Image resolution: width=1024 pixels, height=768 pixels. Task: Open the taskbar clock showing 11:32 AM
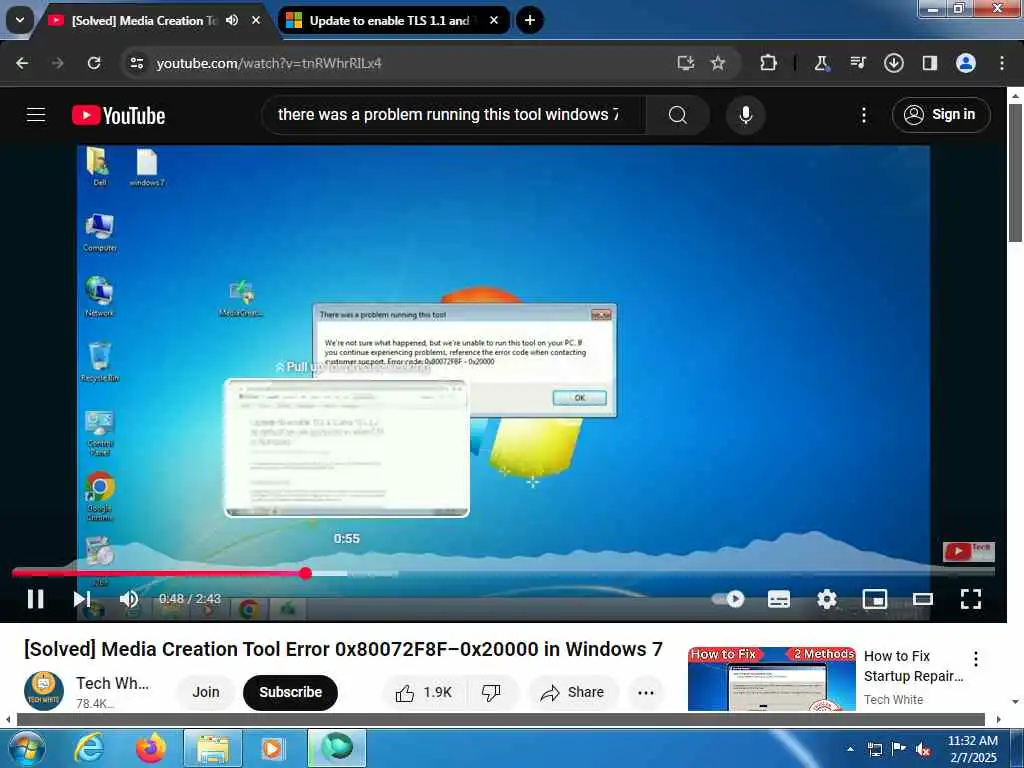tap(973, 749)
